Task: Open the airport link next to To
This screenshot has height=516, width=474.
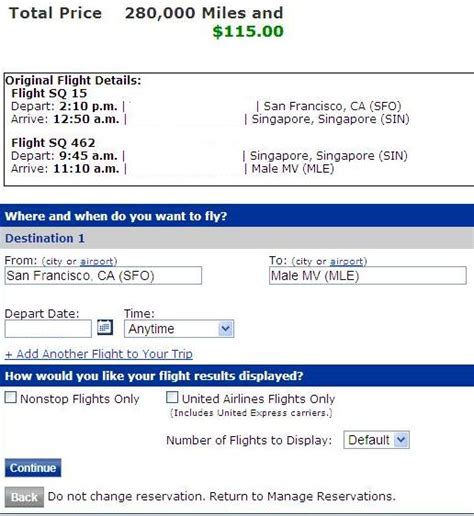Action: point(347,262)
